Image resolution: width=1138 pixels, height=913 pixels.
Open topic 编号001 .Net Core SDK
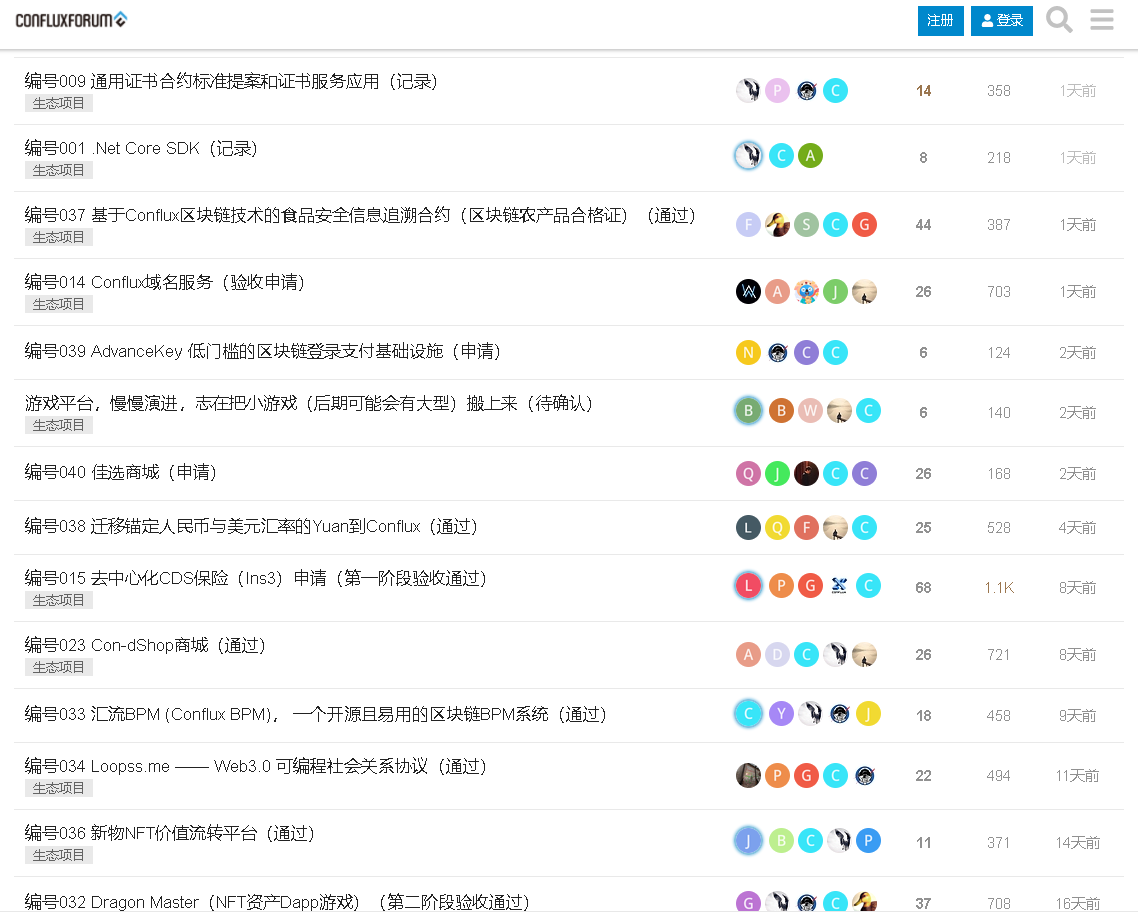click(x=141, y=149)
